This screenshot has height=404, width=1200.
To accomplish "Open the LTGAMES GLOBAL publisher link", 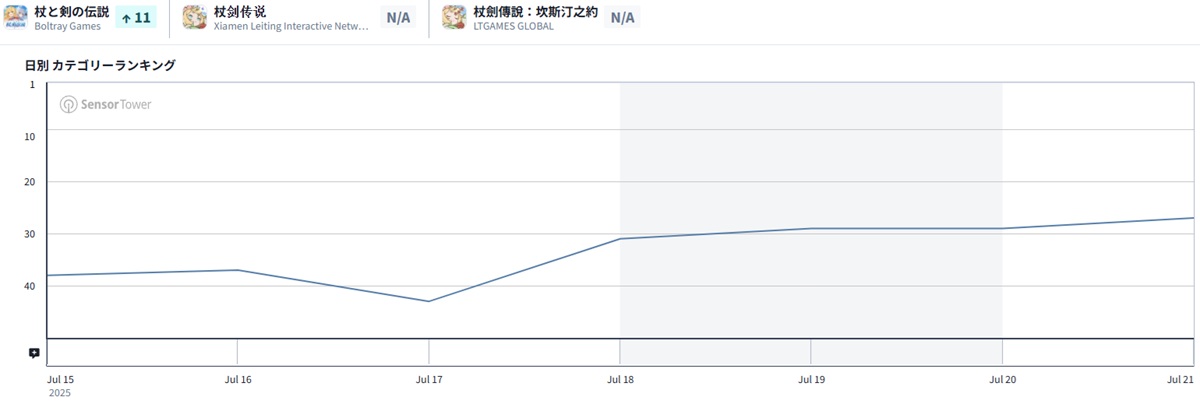I will click(513, 27).
